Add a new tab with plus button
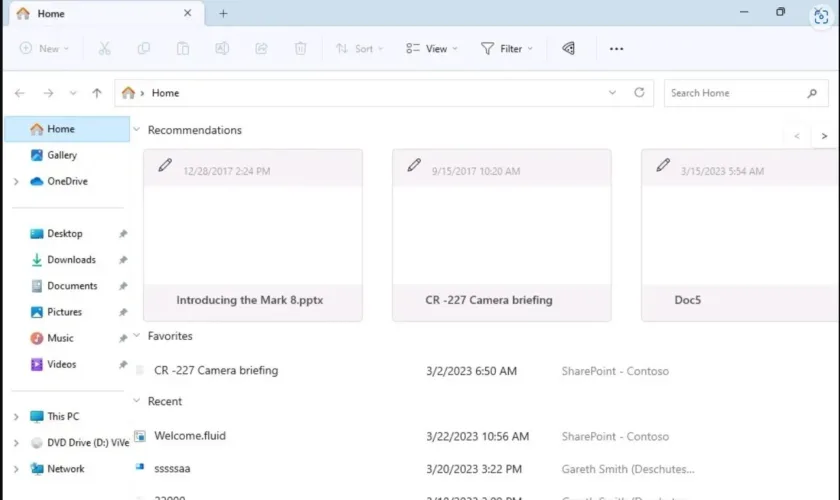Viewport: 840px width, 500px height. point(223,13)
